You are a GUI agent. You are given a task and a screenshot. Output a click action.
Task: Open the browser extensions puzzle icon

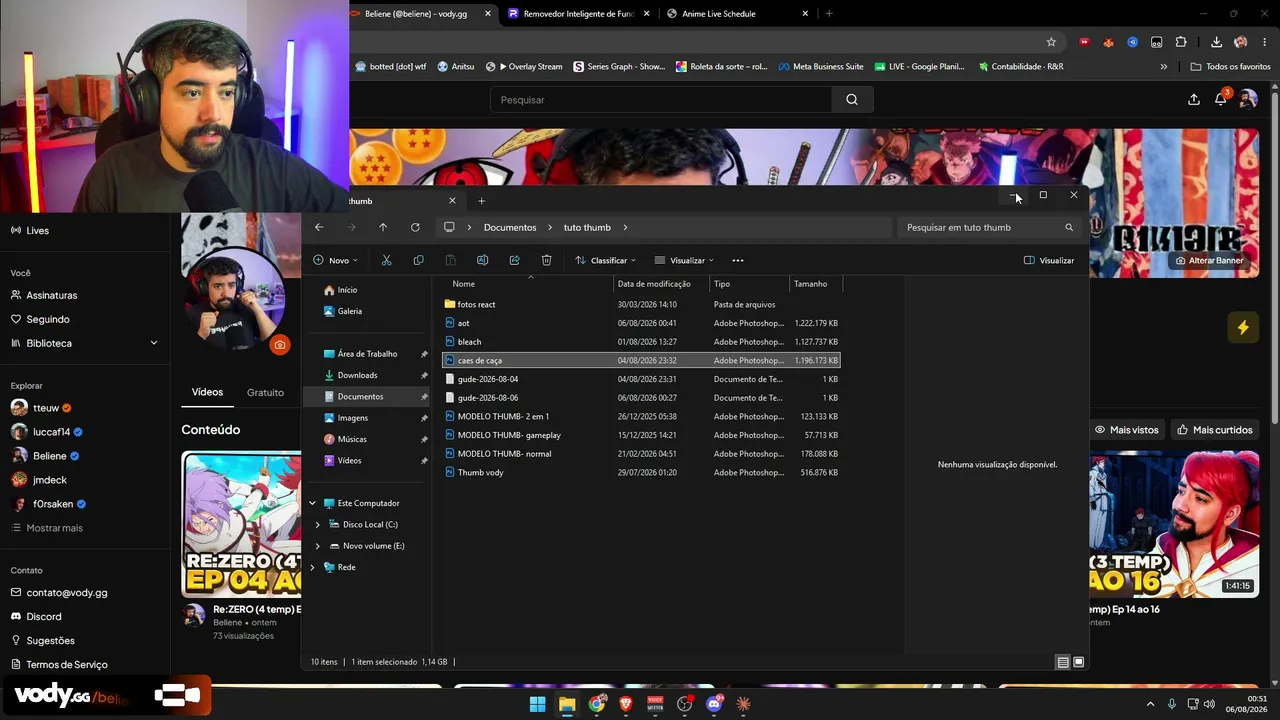point(1181,42)
